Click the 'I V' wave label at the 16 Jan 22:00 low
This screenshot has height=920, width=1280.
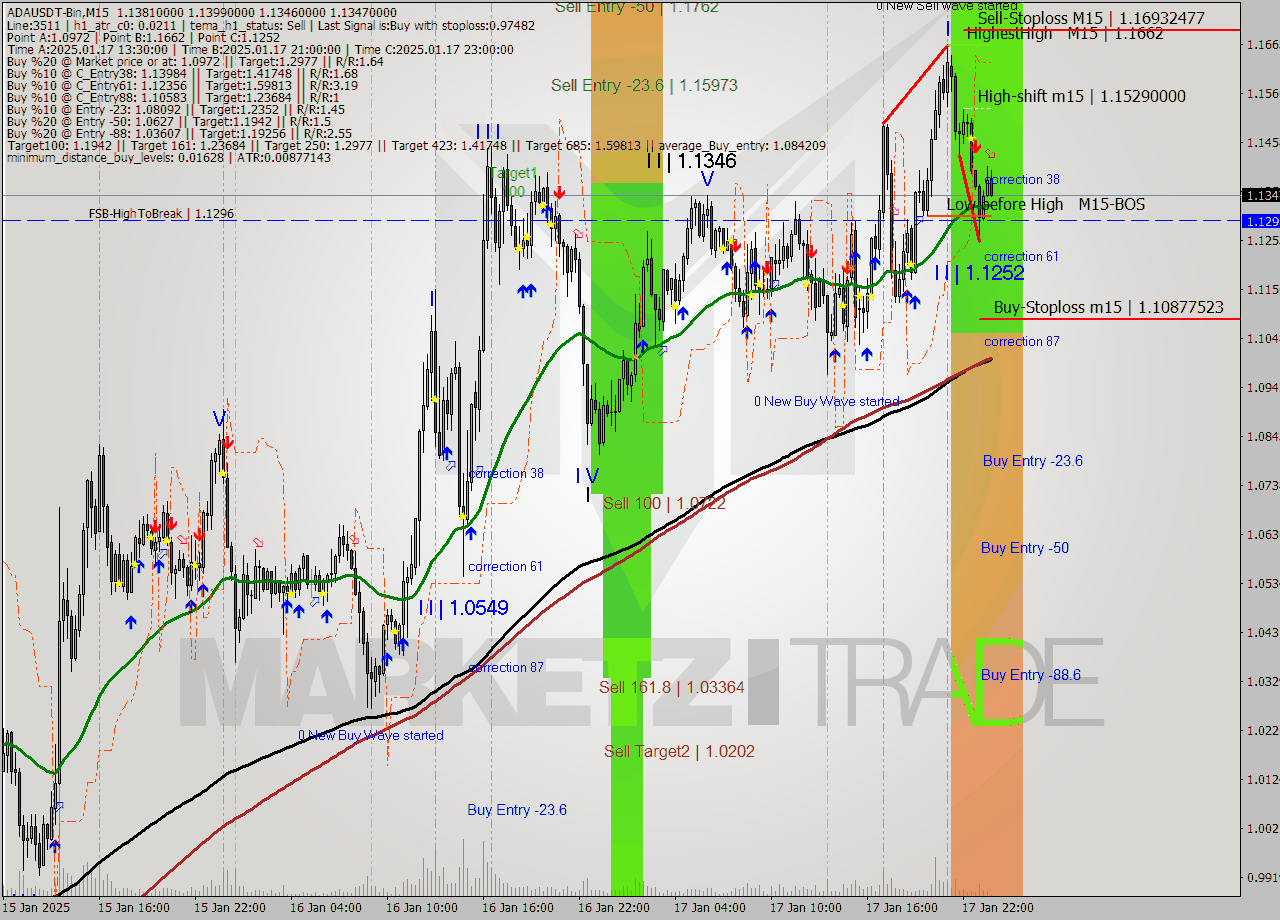pos(587,475)
